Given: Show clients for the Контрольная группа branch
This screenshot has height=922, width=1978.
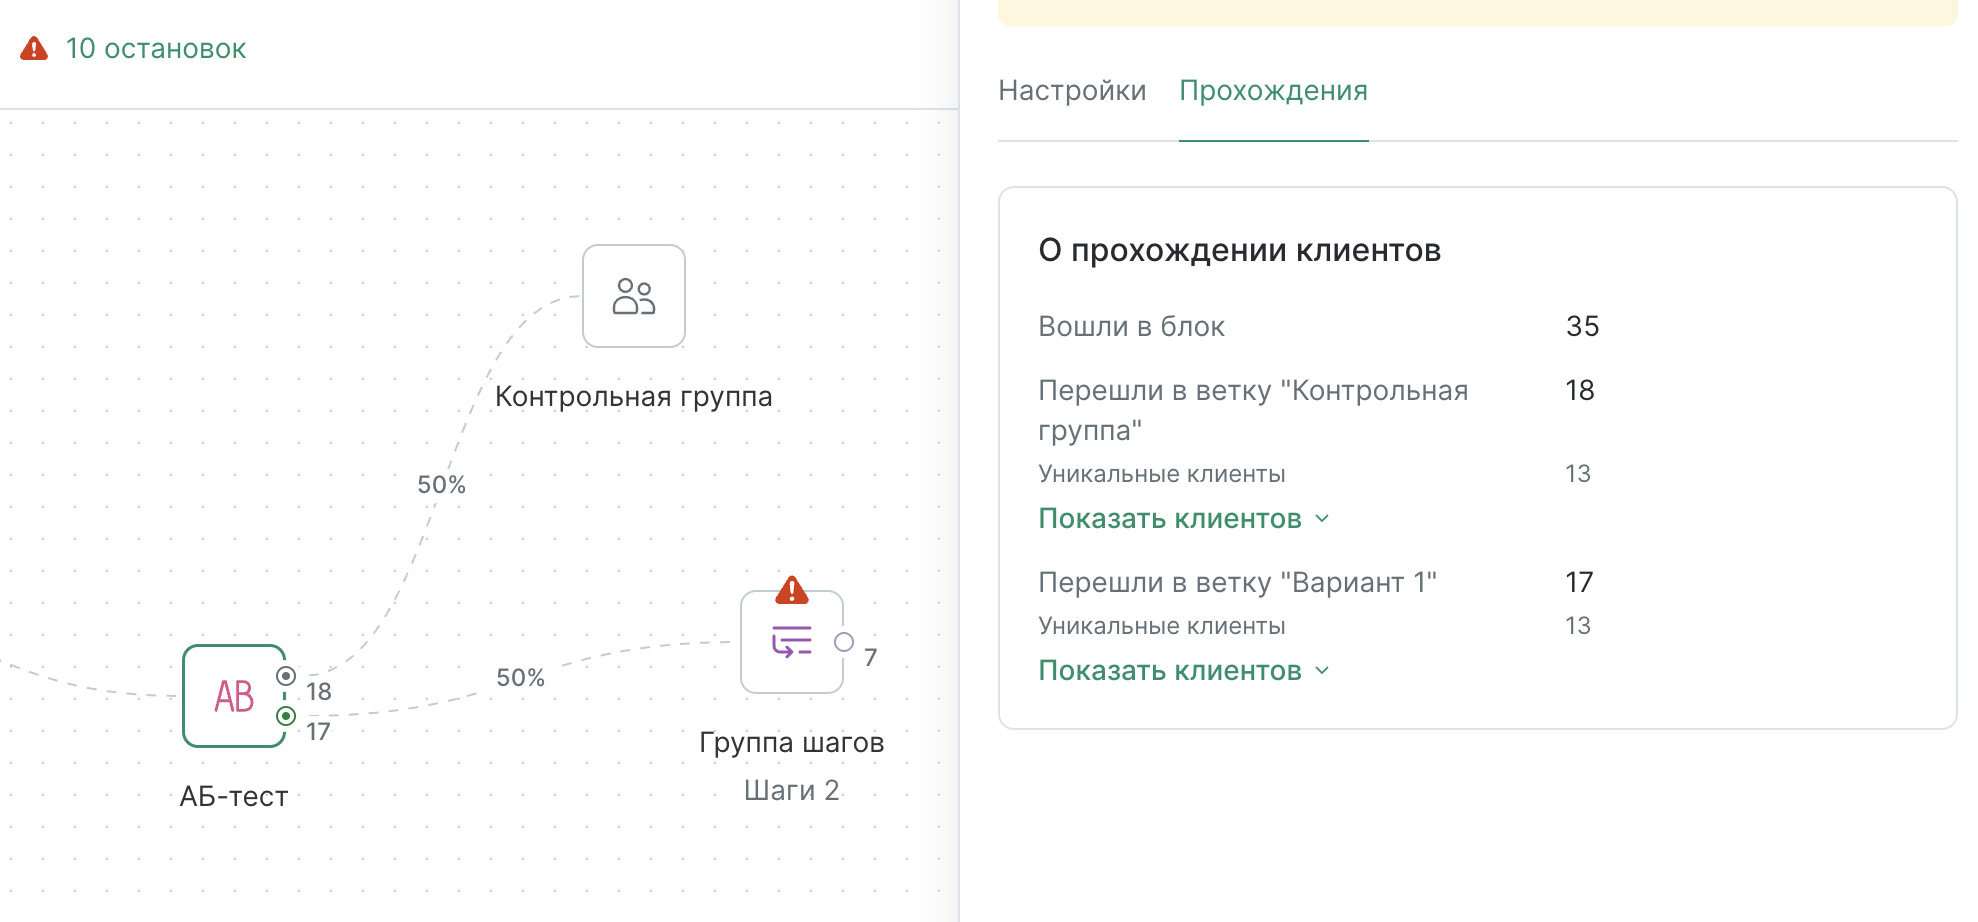Looking at the screenshot, I should pos(1169,519).
